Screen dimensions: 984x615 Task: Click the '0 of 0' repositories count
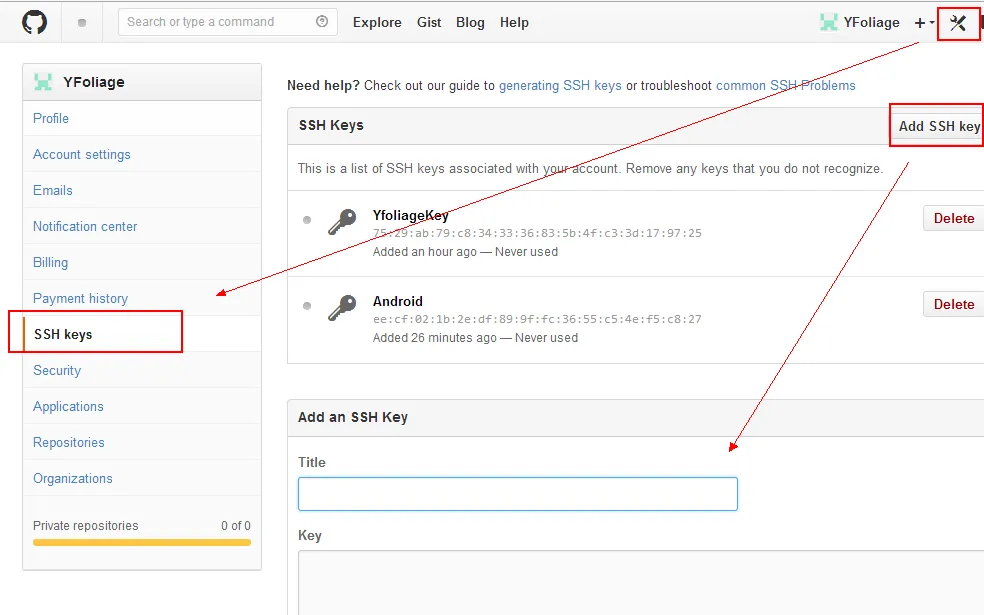(235, 526)
